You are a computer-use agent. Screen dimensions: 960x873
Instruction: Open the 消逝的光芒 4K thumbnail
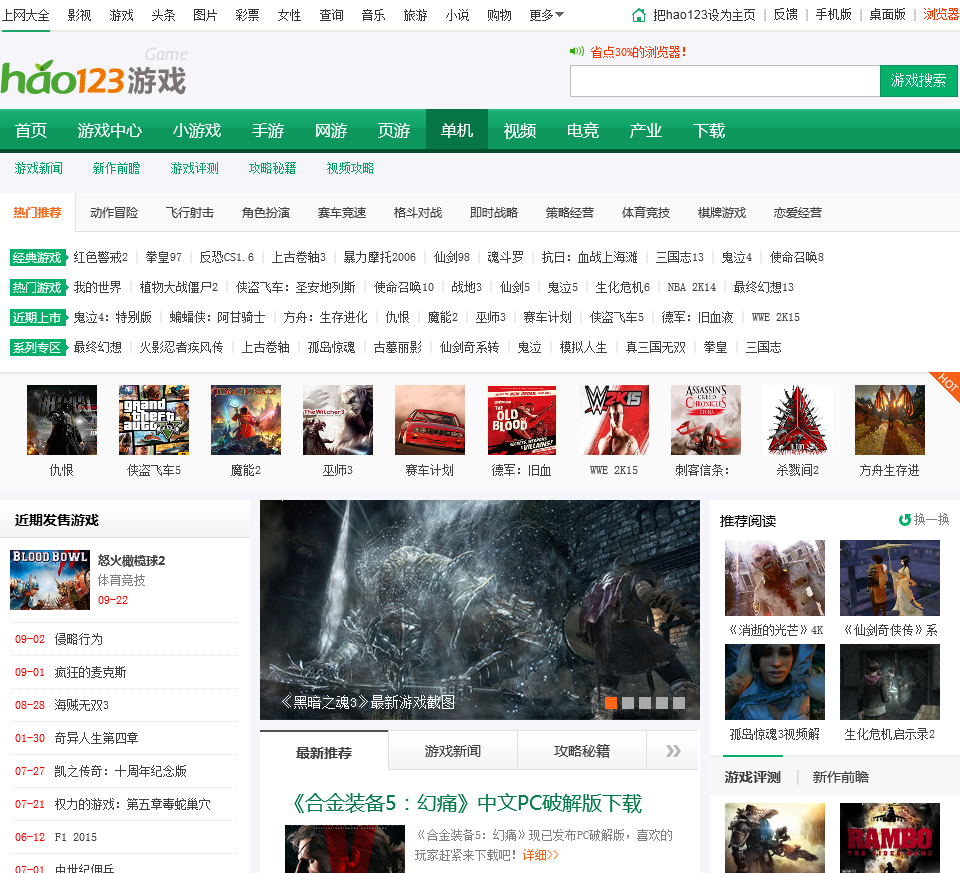pos(774,578)
